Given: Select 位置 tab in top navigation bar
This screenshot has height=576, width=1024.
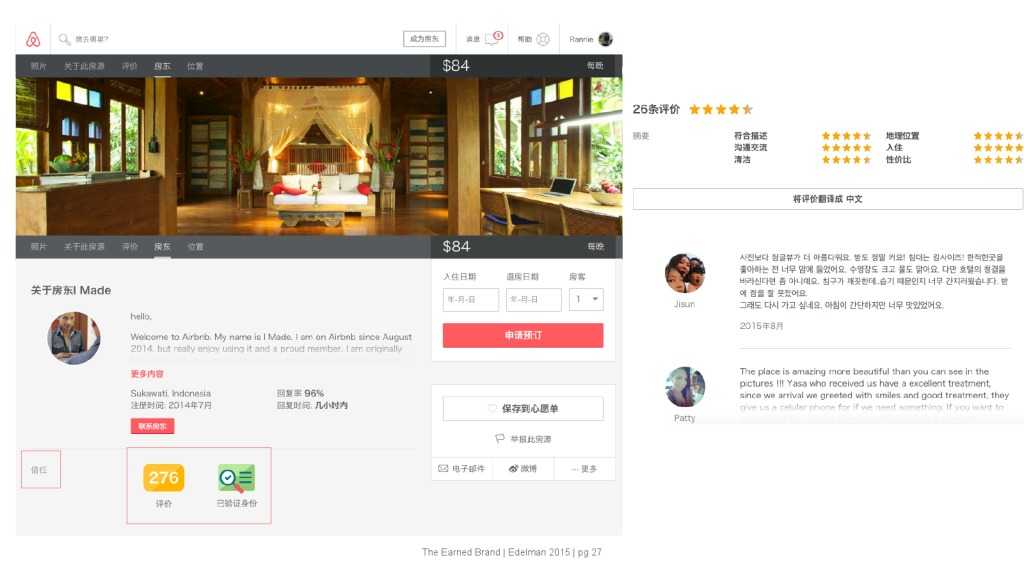Looking at the screenshot, I should (x=195, y=66).
